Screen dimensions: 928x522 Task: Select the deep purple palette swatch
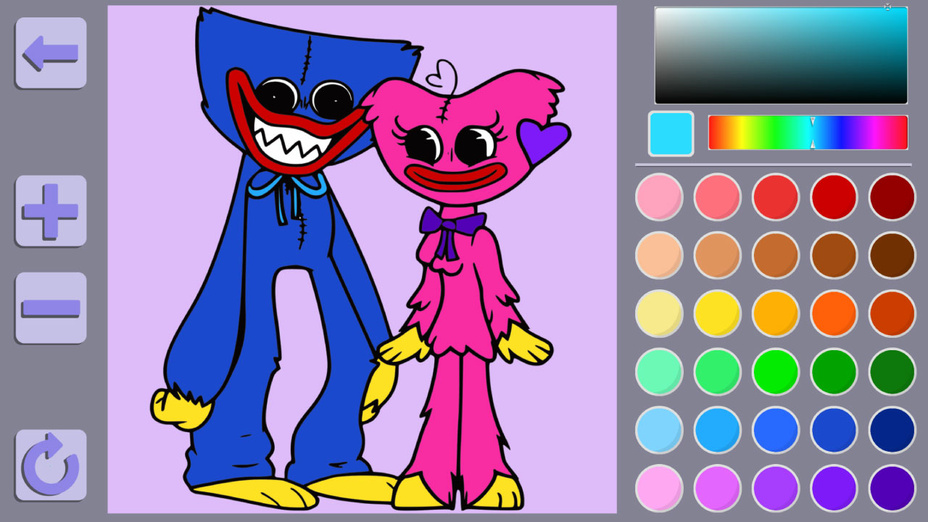click(892, 488)
